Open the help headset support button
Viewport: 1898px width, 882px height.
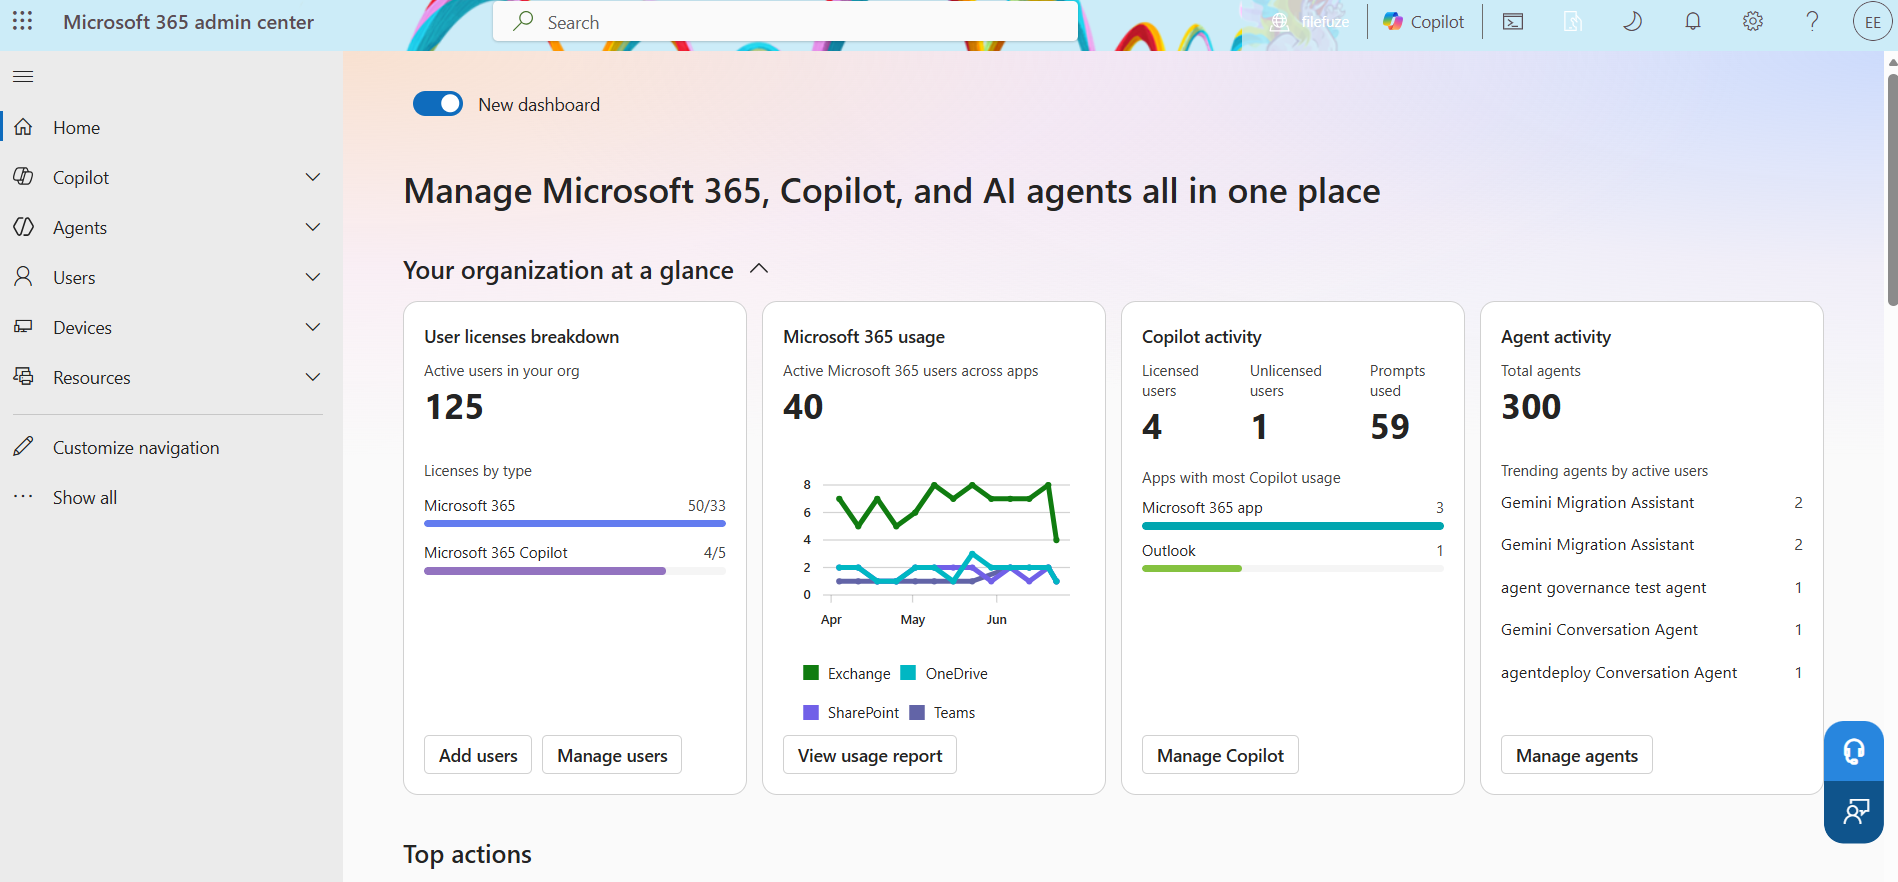pos(1854,751)
